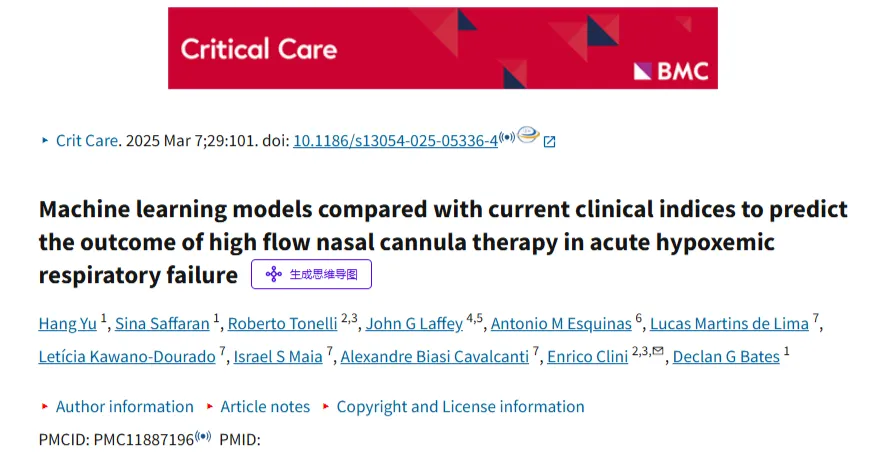
Task: Open author Letícia Kawano-Dourado's link
Action: 127,356
